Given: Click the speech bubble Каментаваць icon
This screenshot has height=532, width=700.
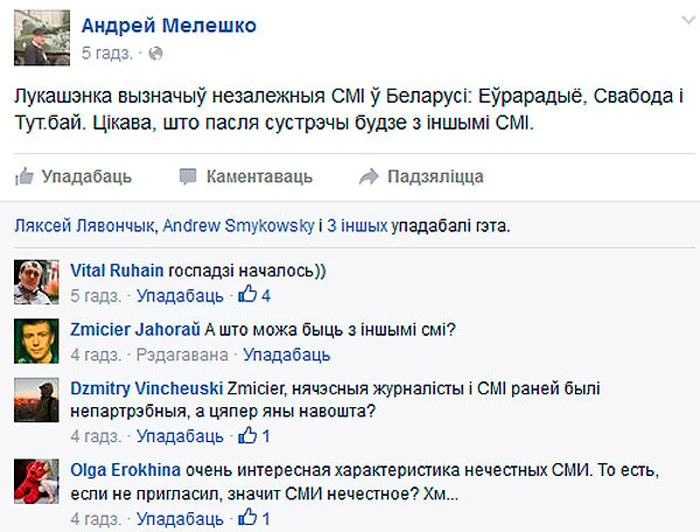Looking at the screenshot, I should click(188, 177).
